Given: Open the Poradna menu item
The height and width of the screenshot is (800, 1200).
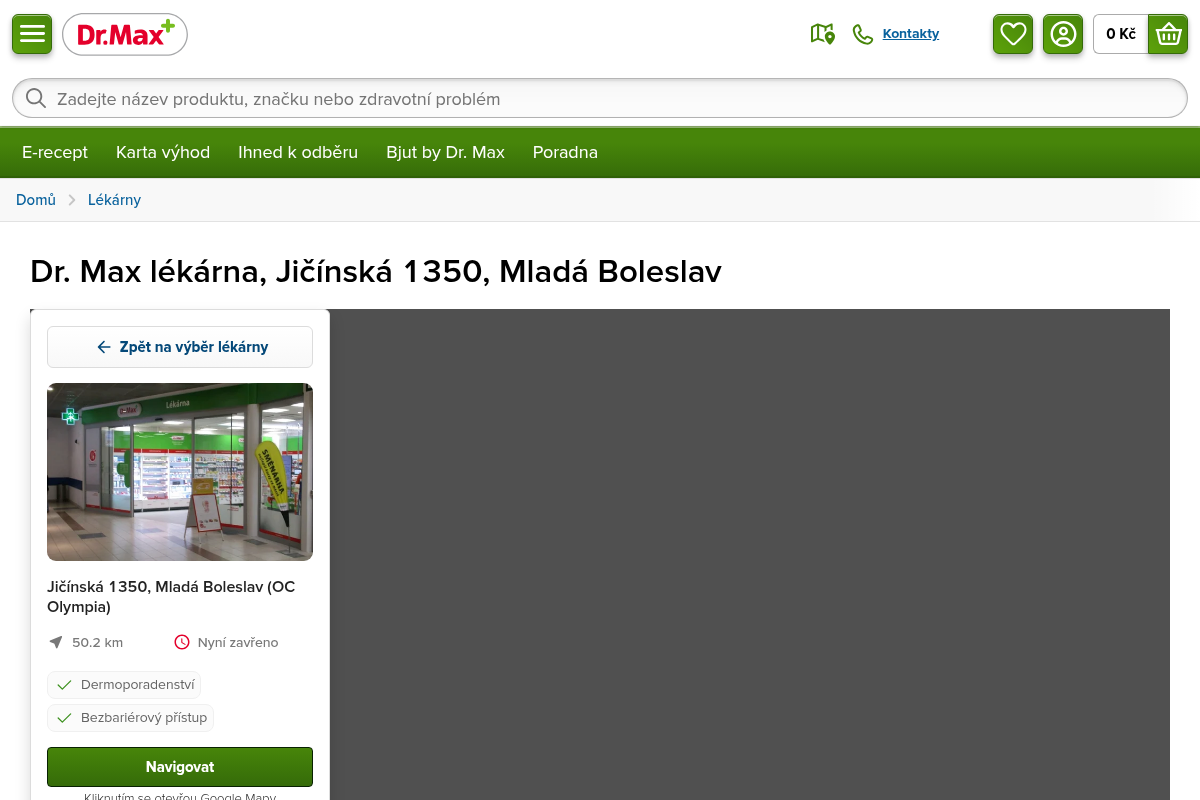Looking at the screenshot, I should (x=565, y=152).
